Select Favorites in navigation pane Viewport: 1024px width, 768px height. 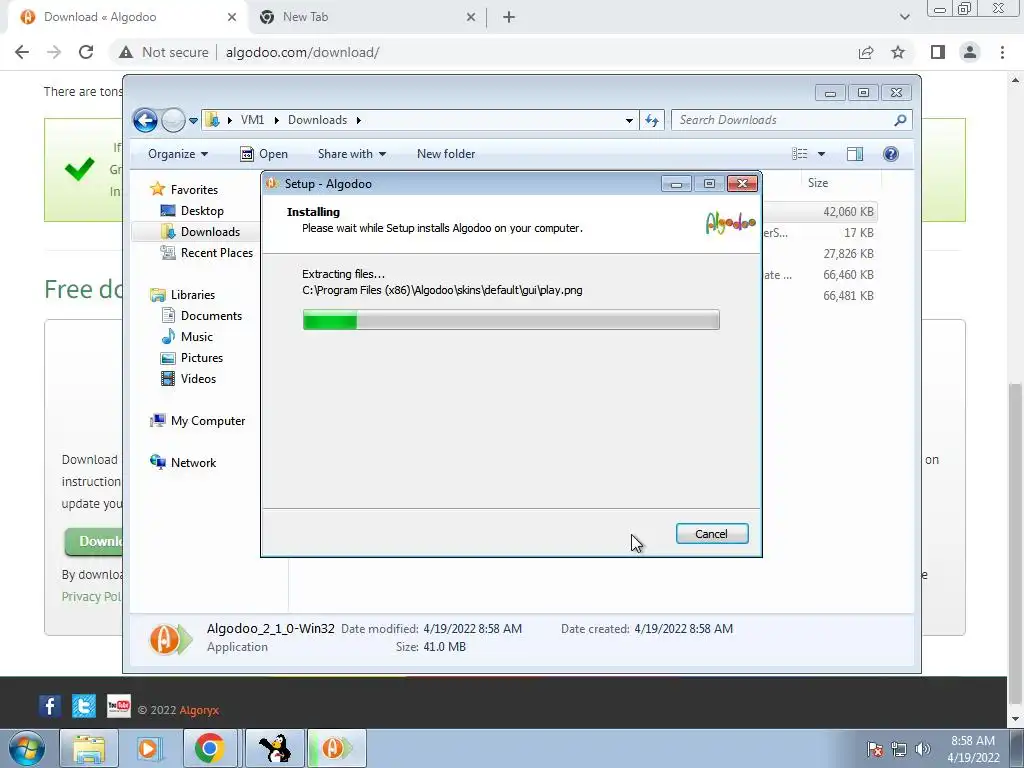[x=185, y=189]
